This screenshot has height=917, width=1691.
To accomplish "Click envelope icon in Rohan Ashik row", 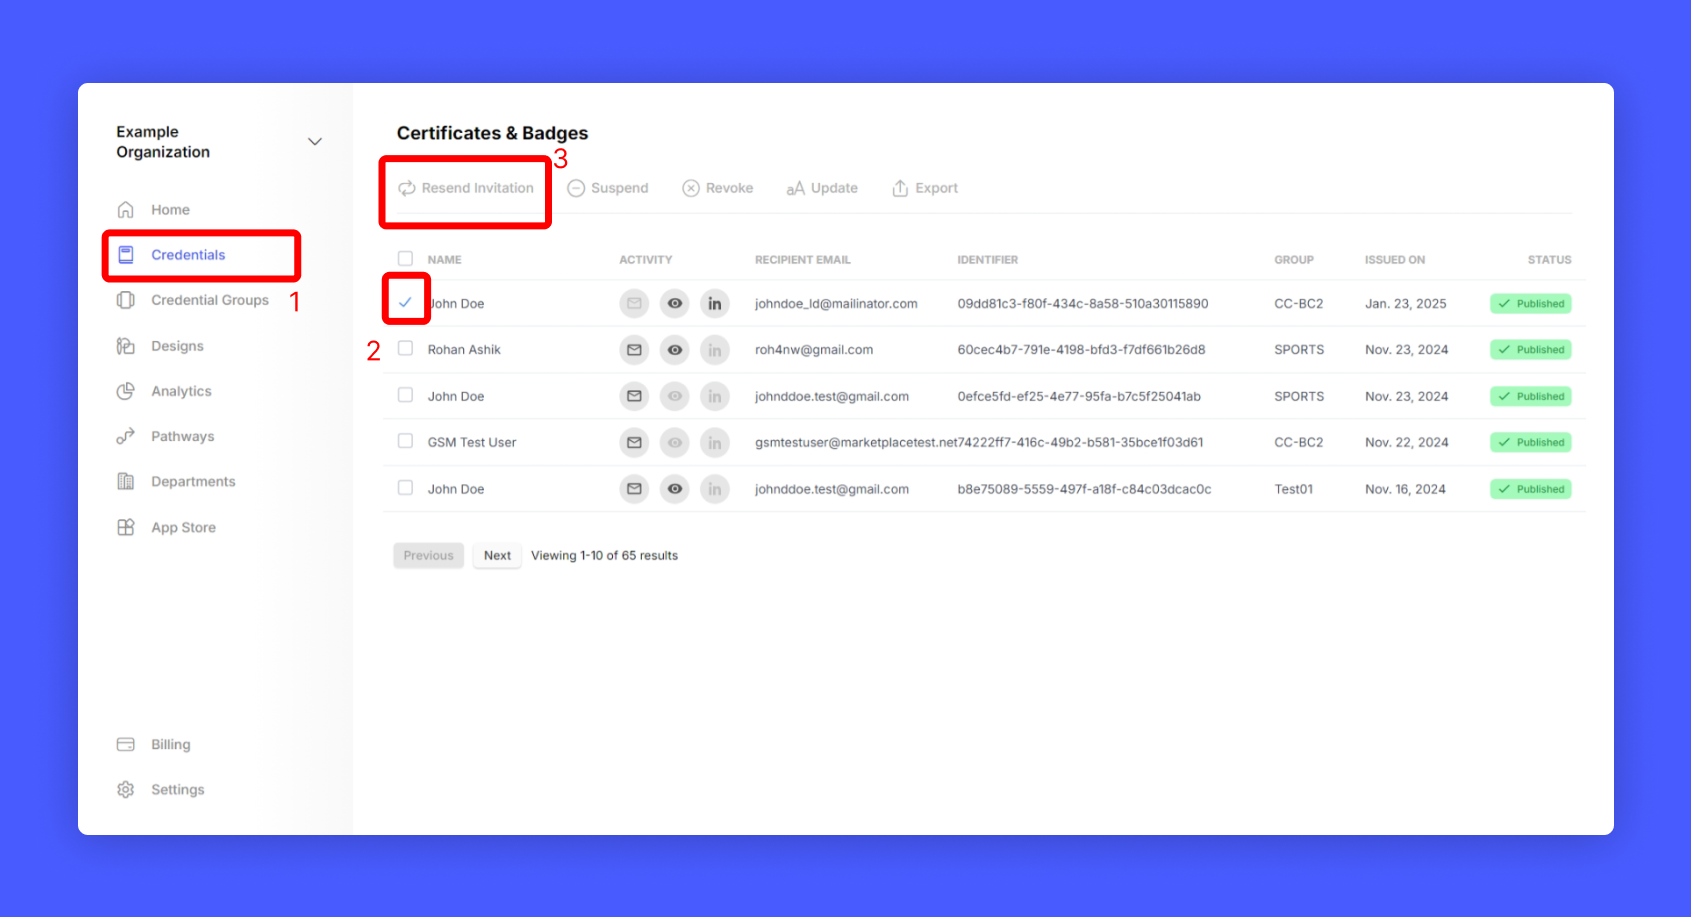I will coord(634,350).
